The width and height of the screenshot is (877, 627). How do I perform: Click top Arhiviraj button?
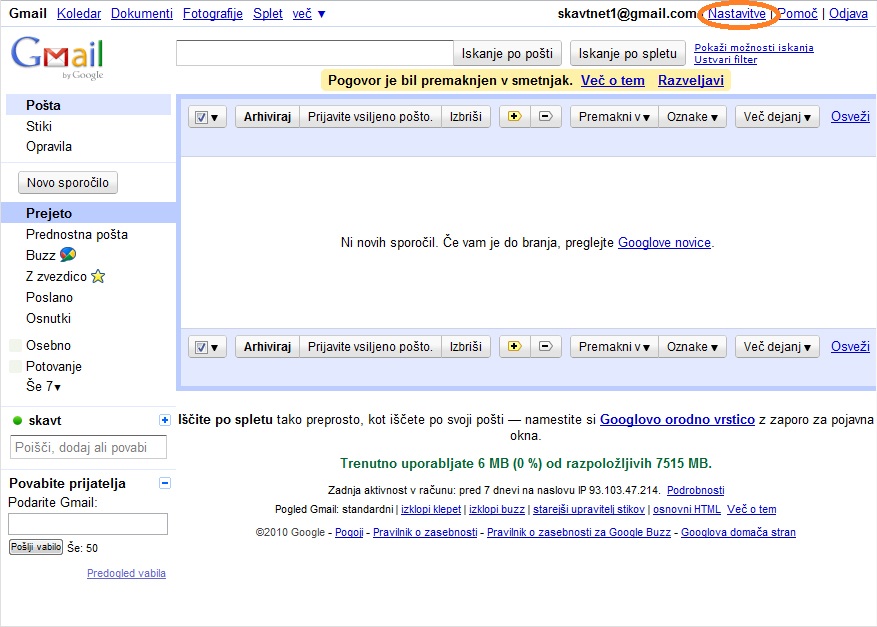pos(267,116)
